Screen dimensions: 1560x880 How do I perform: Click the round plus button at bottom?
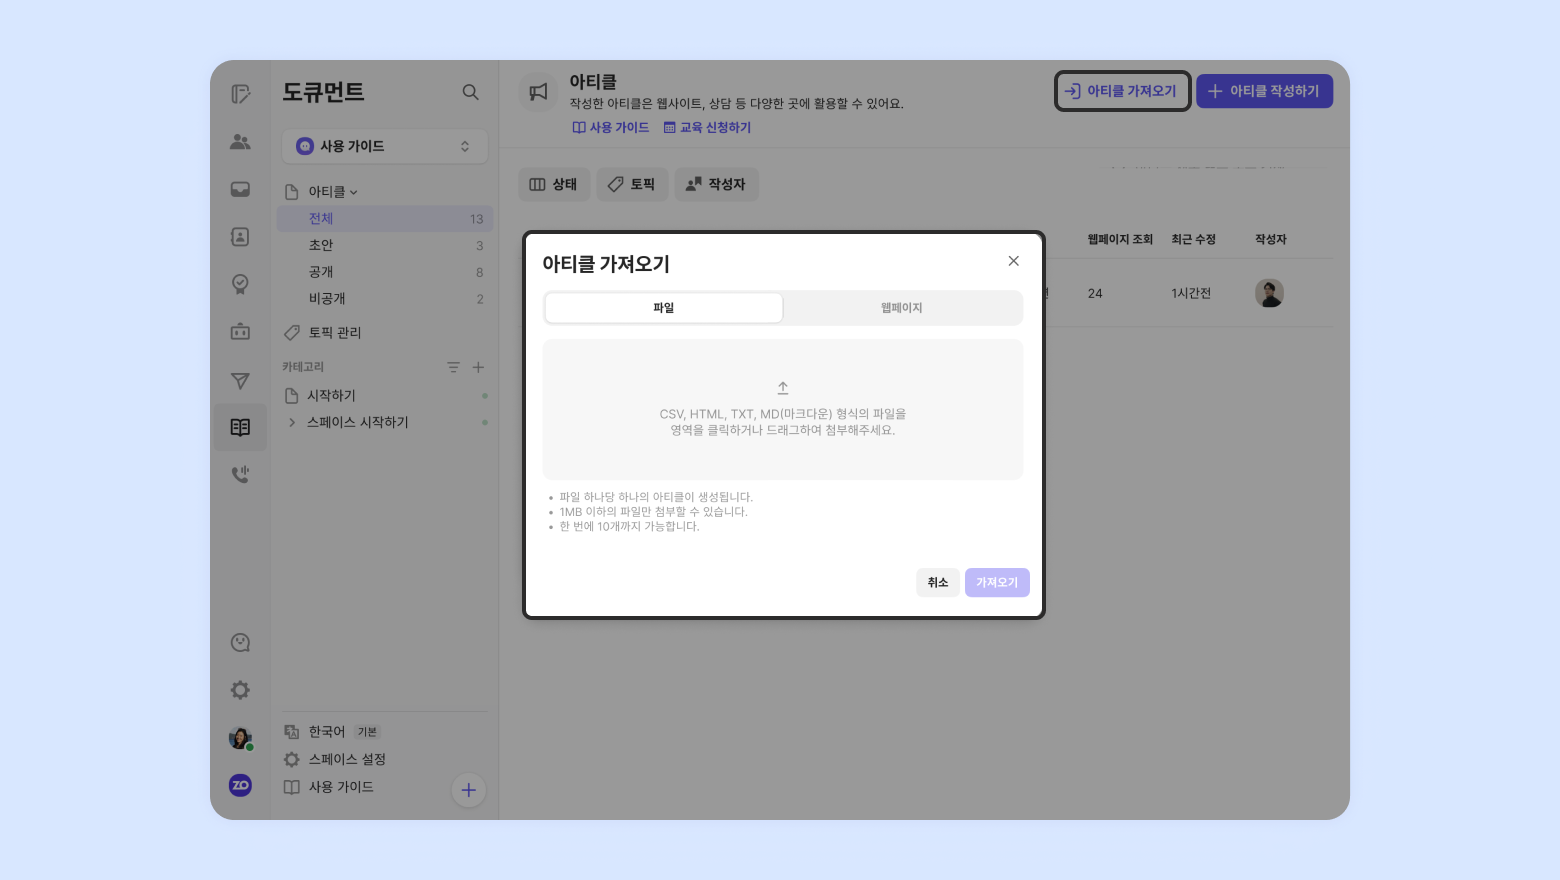[468, 790]
